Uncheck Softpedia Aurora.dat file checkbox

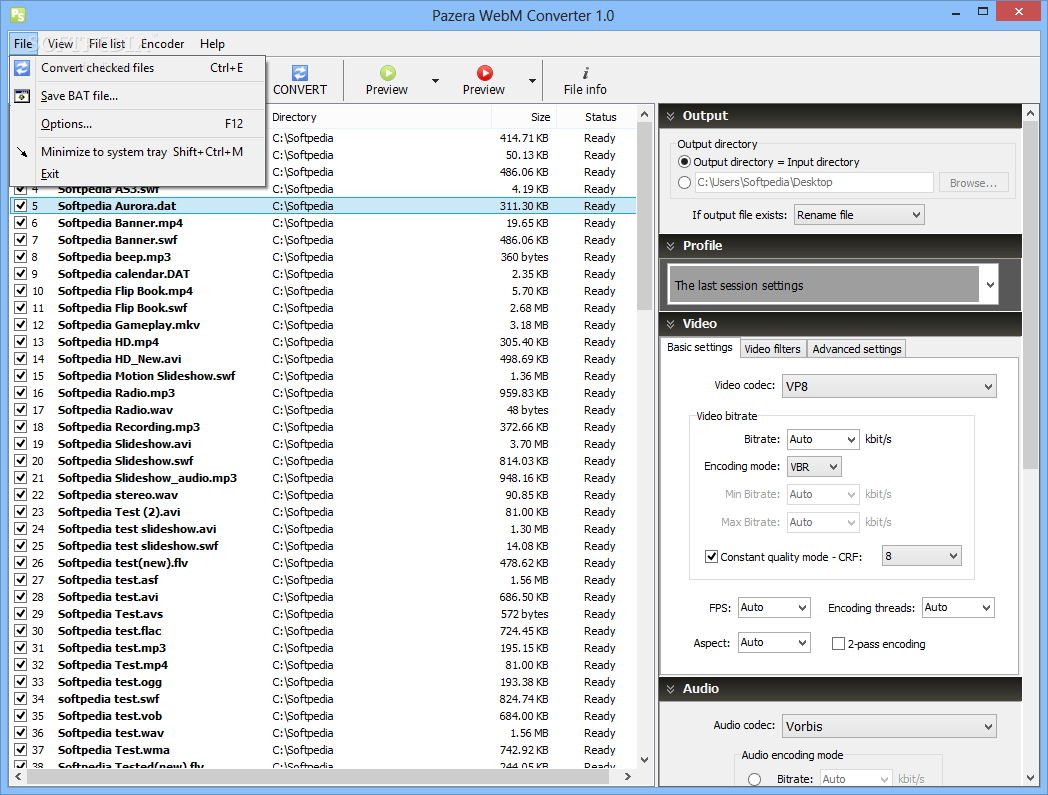21,206
